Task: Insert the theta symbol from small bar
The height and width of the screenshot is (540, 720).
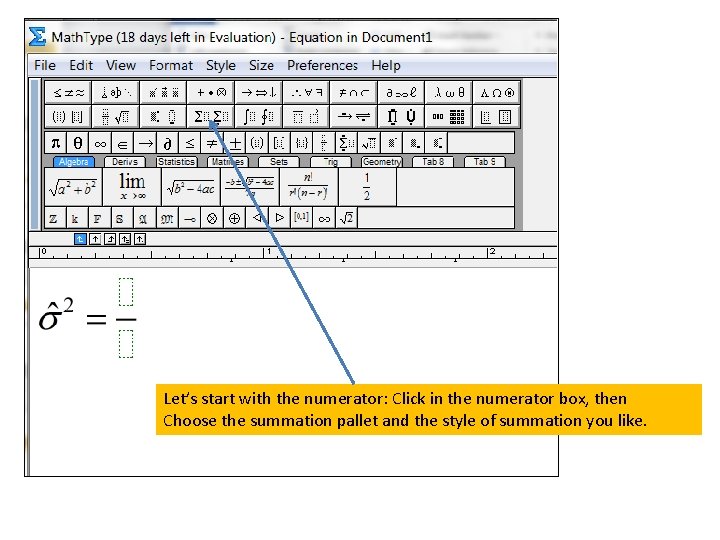Action: 78,143
